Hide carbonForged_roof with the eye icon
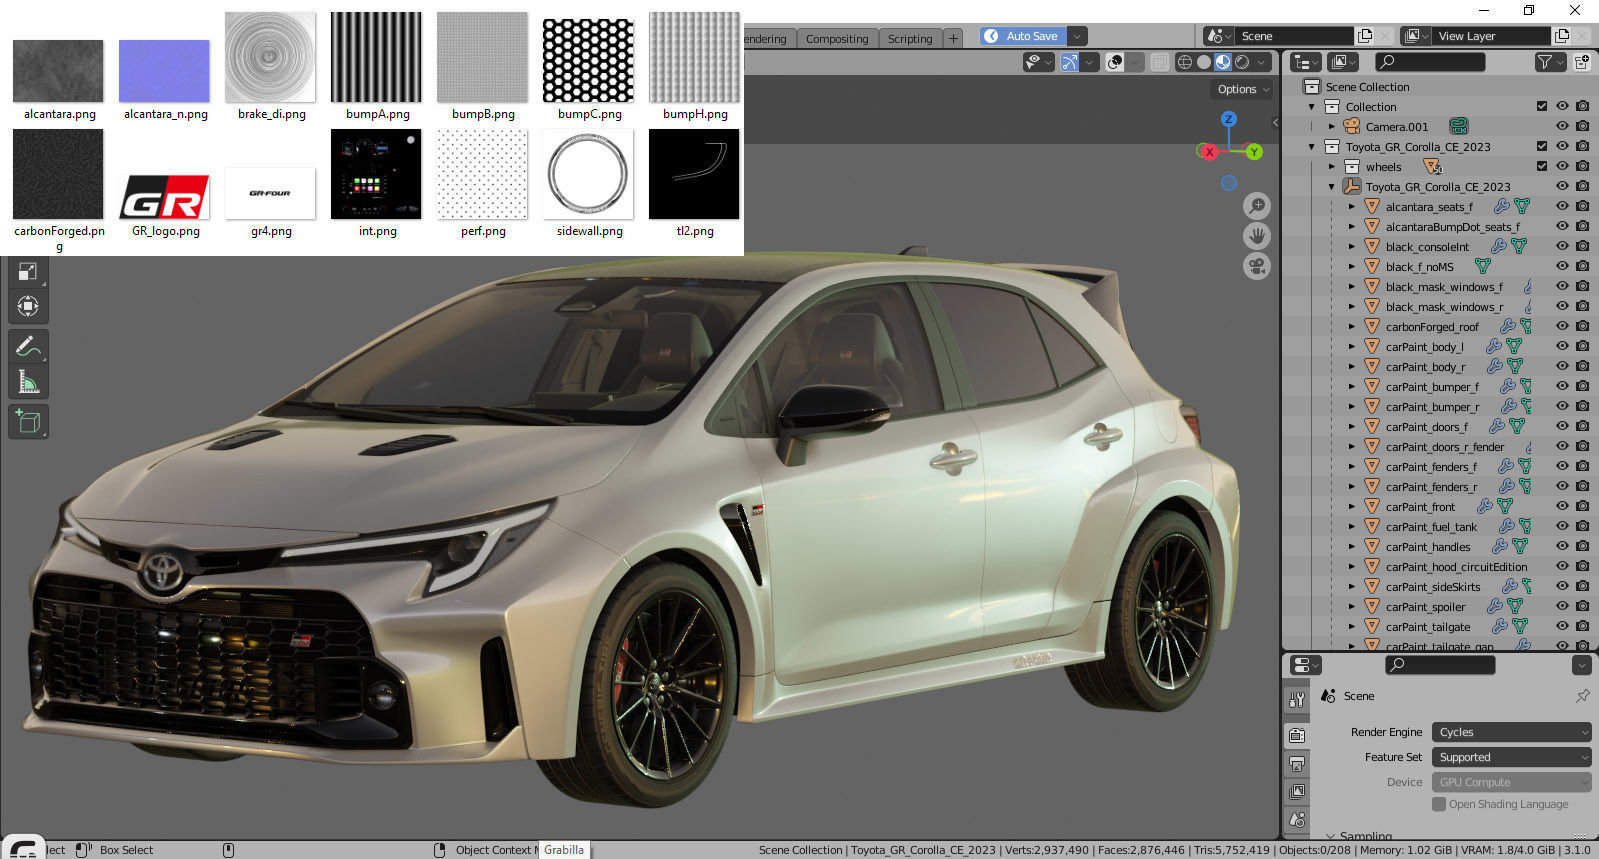This screenshot has height=859, width=1599. 1562,326
